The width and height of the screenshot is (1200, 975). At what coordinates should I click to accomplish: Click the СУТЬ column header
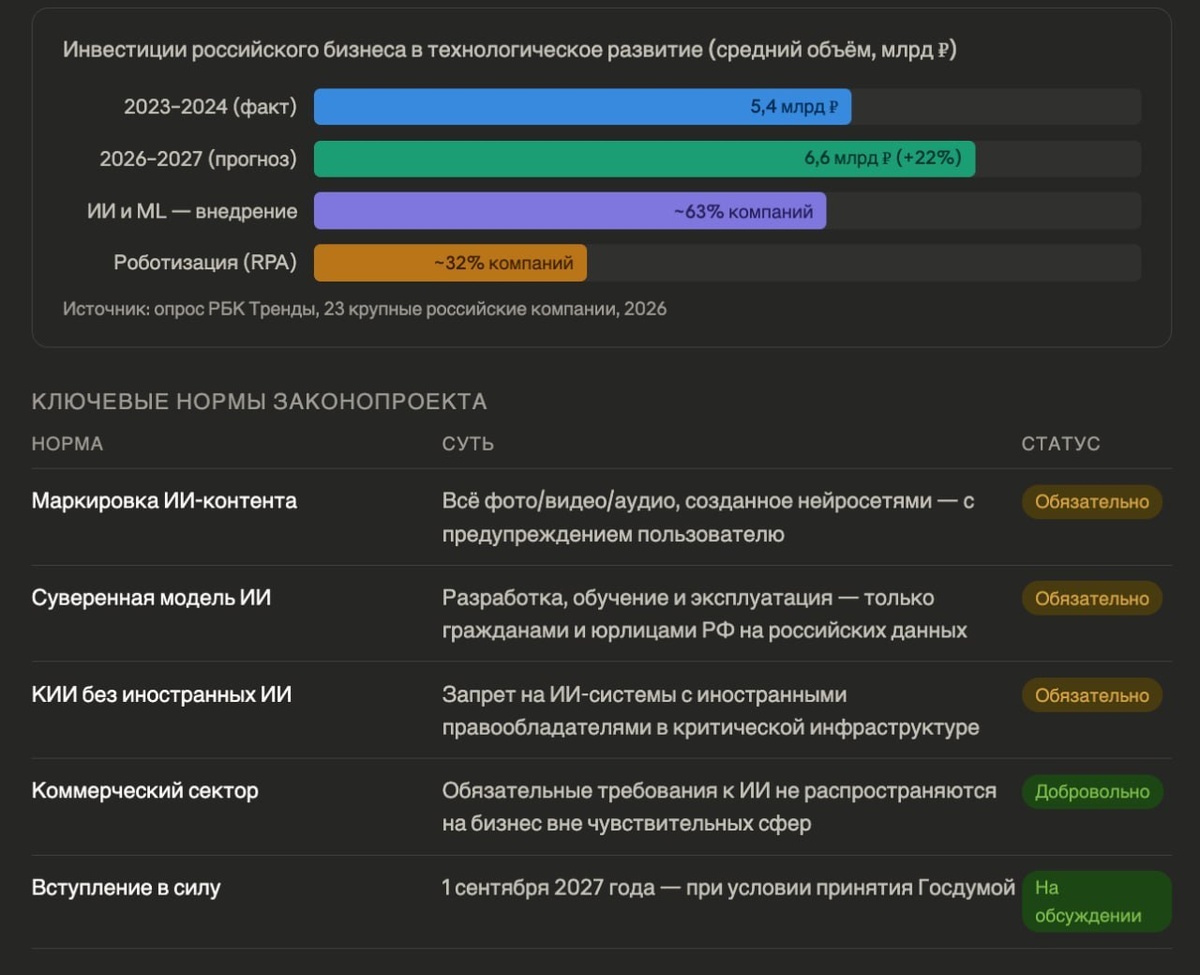coord(468,444)
